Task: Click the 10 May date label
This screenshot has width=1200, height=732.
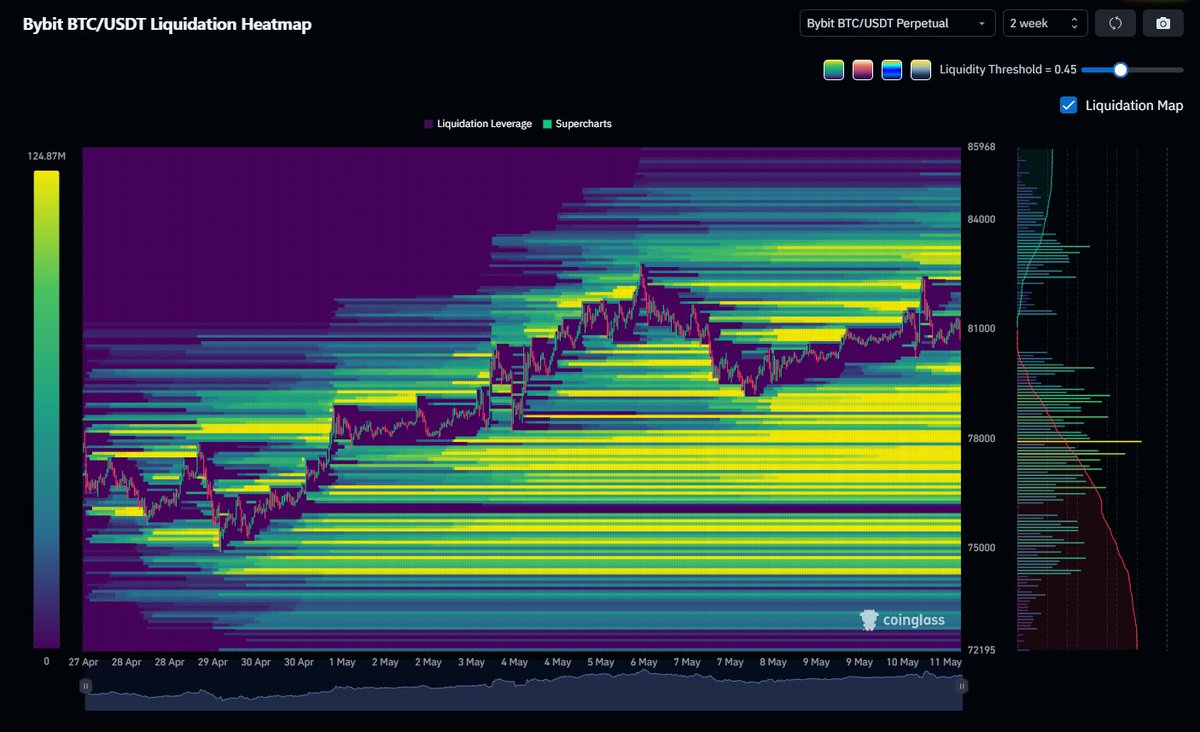Action: (x=902, y=662)
